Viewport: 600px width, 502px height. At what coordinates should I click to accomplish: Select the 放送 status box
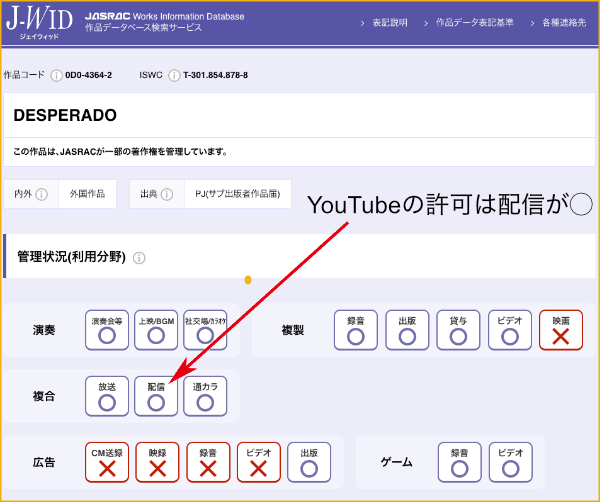107,396
